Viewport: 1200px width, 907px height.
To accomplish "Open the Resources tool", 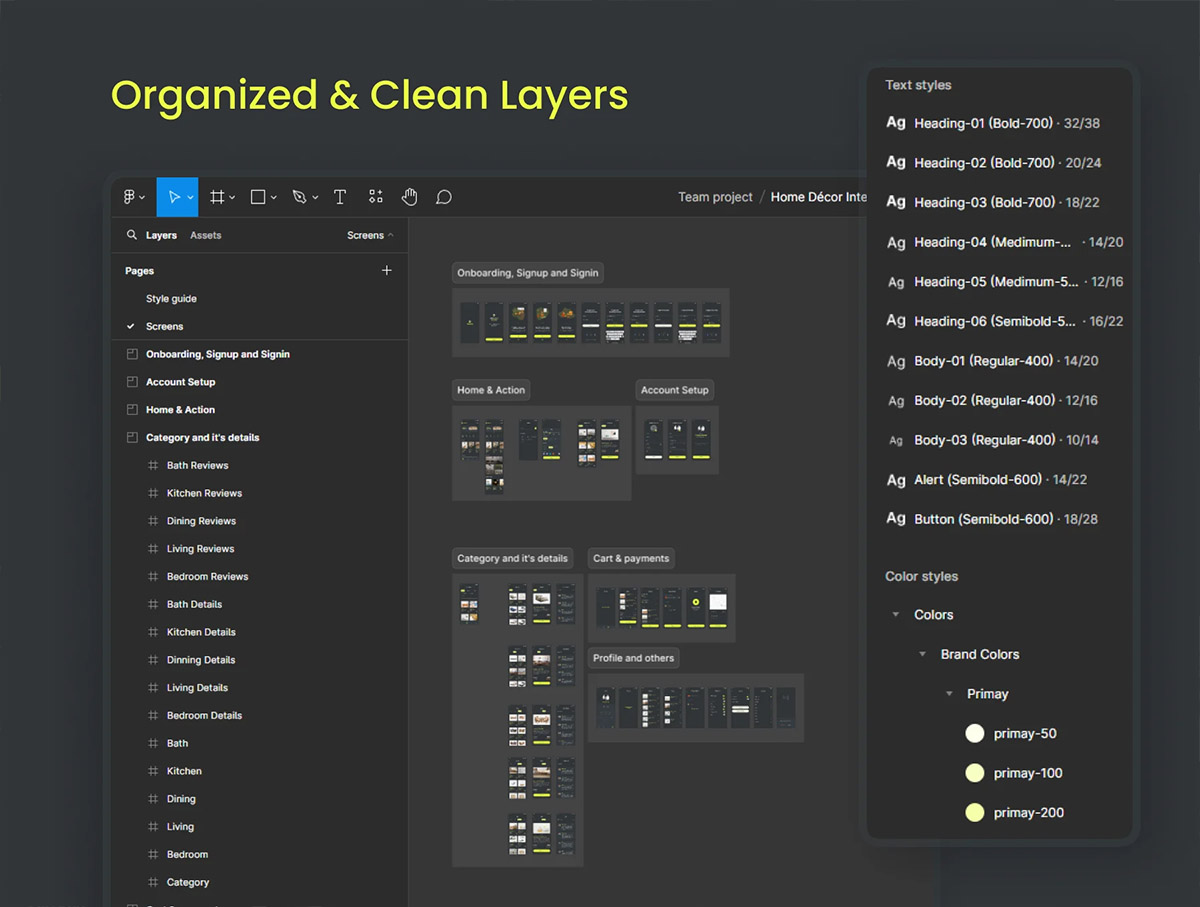I will [x=375, y=197].
